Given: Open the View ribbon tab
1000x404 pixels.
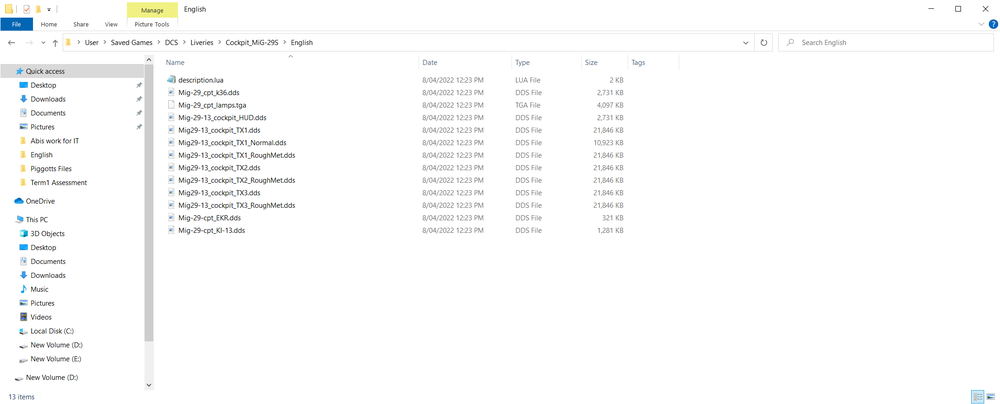Looking at the screenshot, I should (111, 24).
